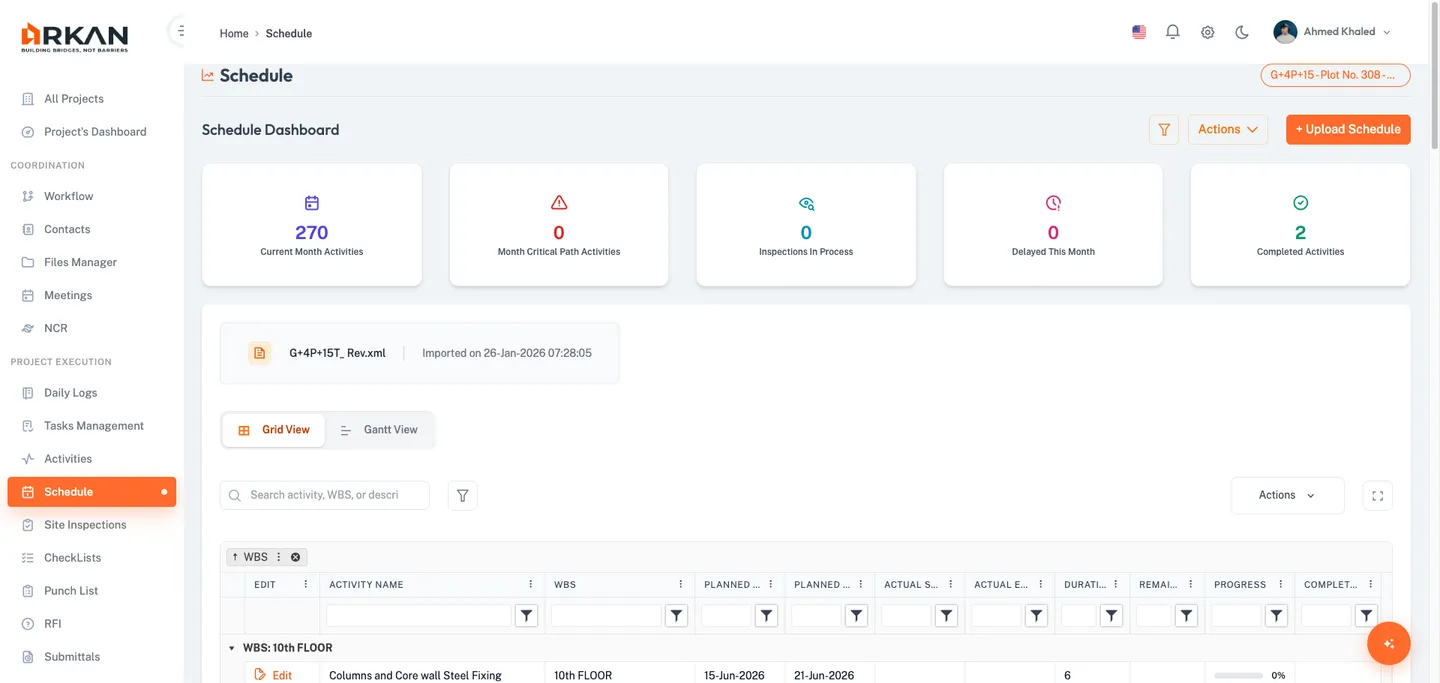Click the progress bar showing 0%
The height and width of the screenshot is (683, 1440).
point(1237,675)
